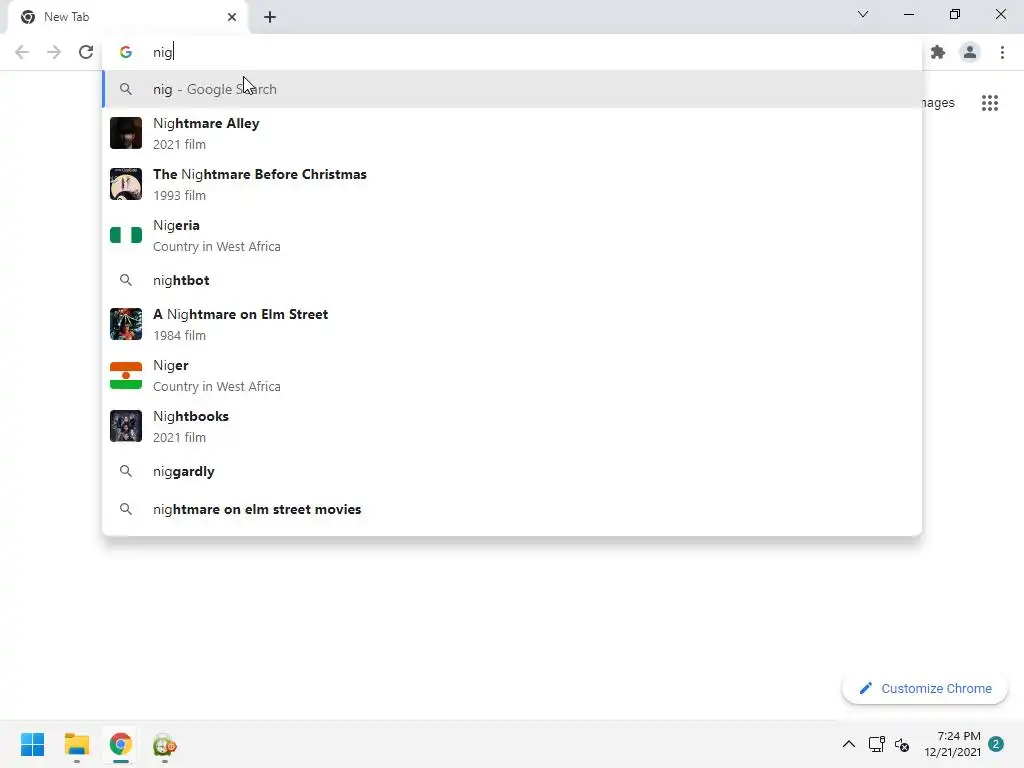
Task: Select the niggardly search suggestion
Action: click(512, 472)
